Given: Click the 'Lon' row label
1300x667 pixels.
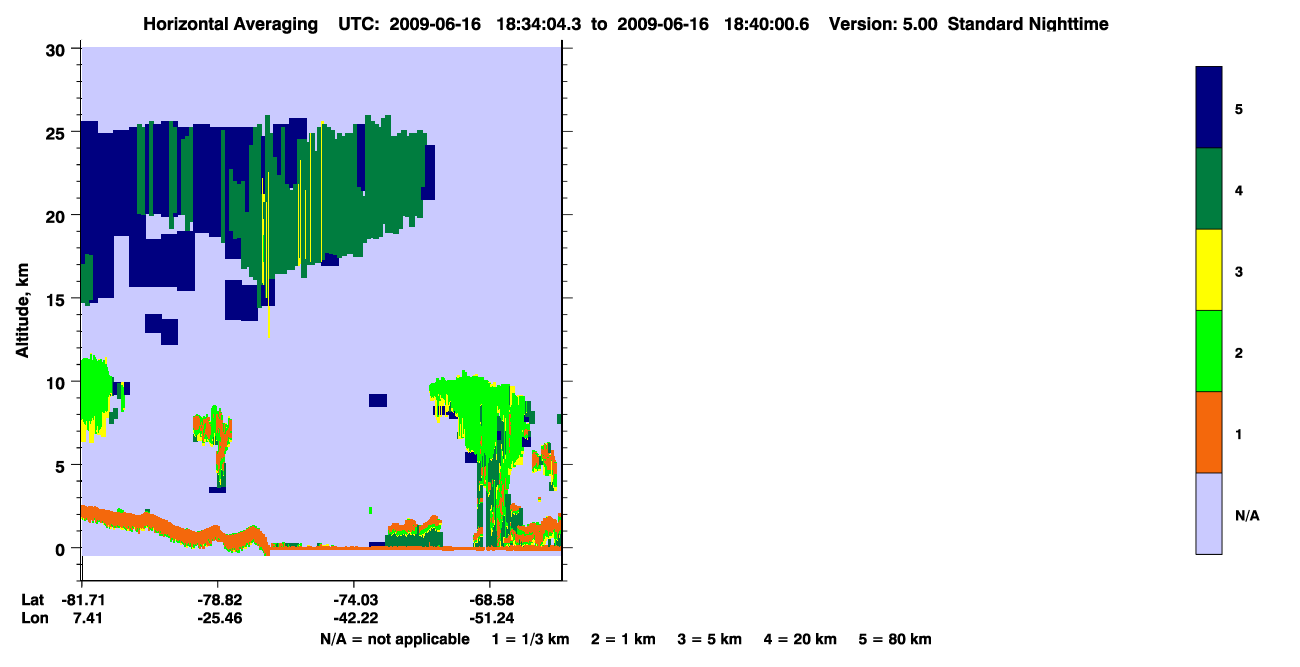Looking at the screenshot, I should pos(34,618).
